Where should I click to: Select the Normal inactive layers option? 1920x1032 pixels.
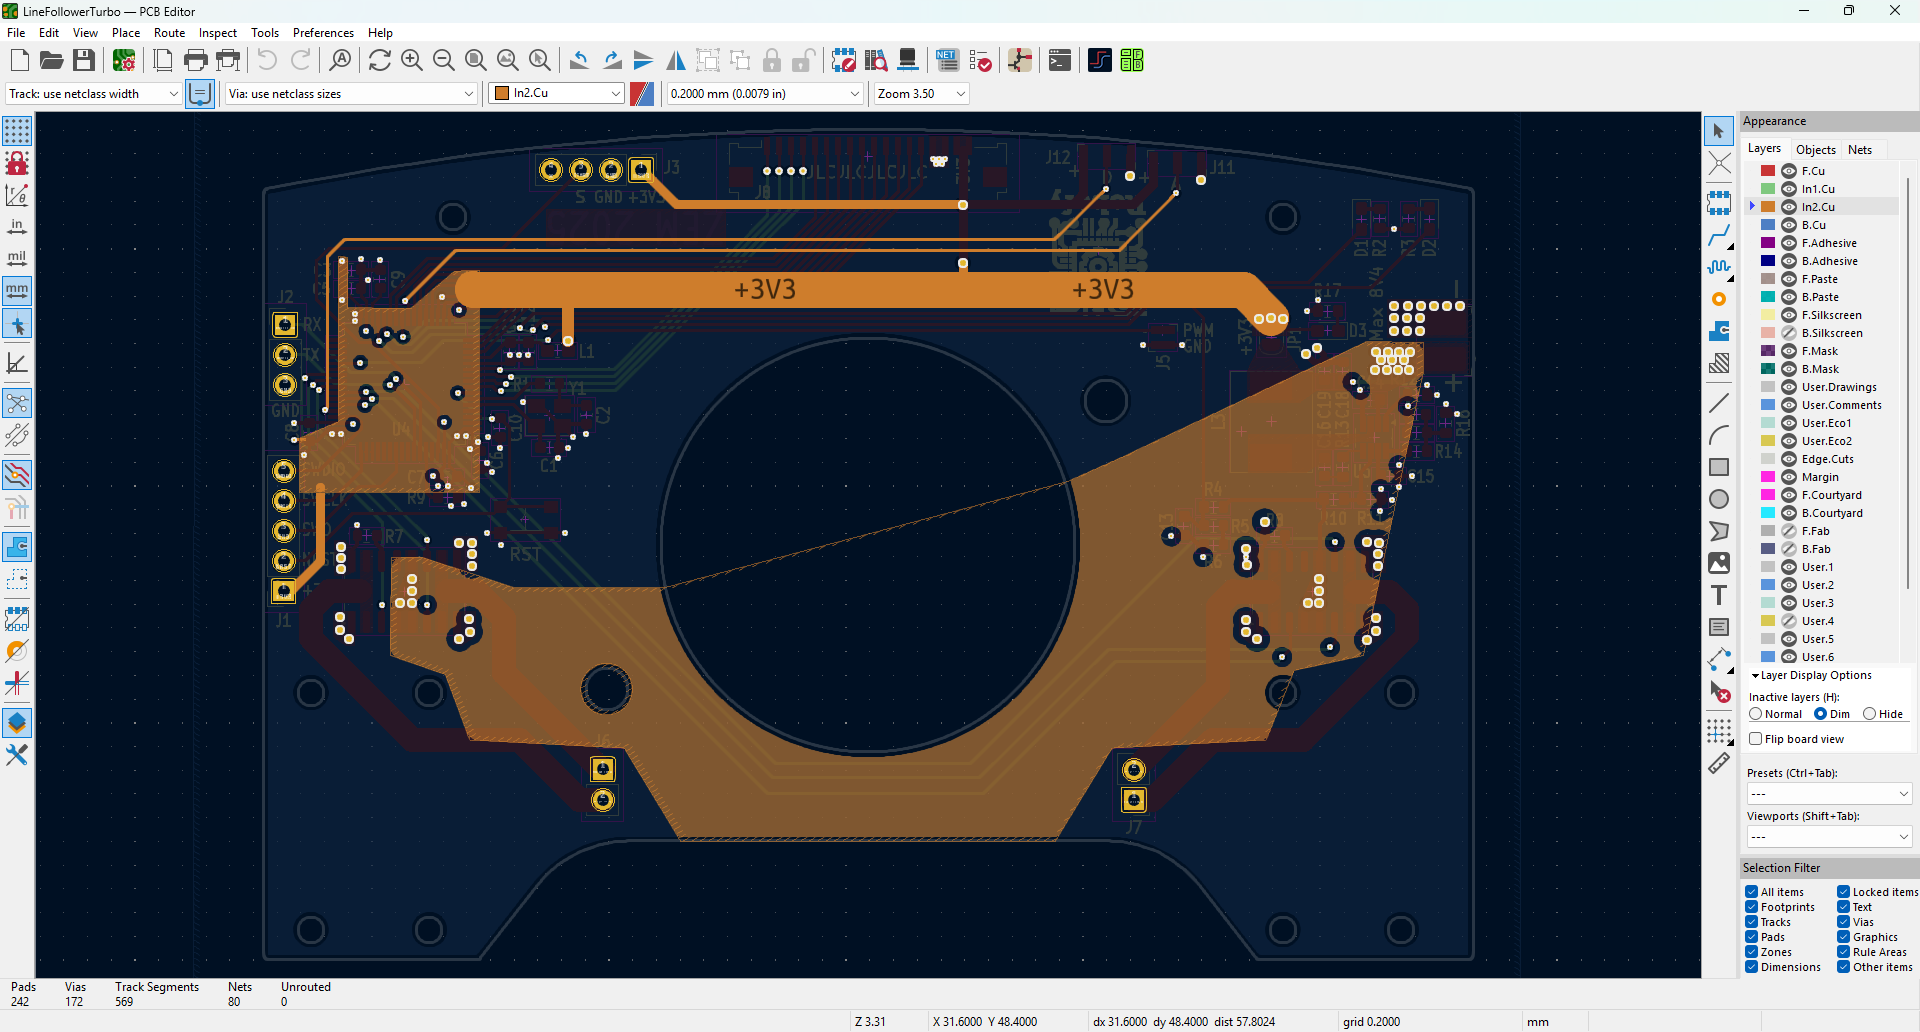[1755, 714]
